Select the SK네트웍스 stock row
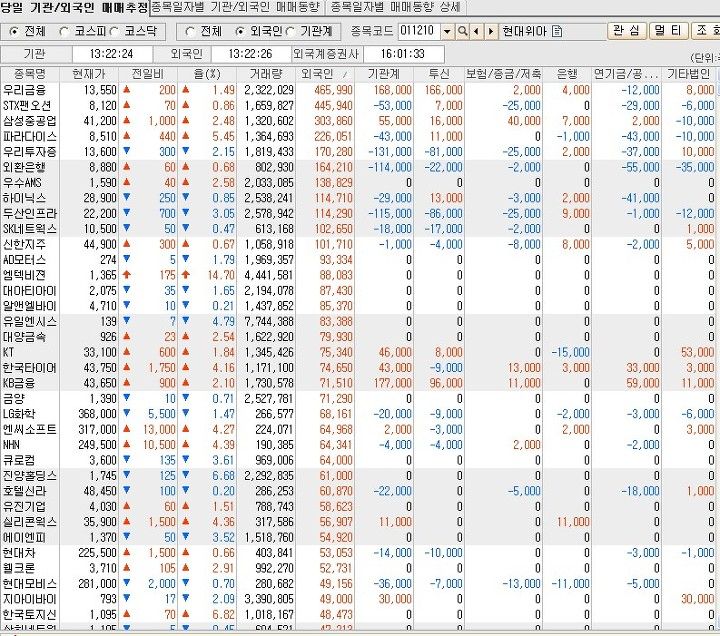720x636 pixels. pos(358,229)
